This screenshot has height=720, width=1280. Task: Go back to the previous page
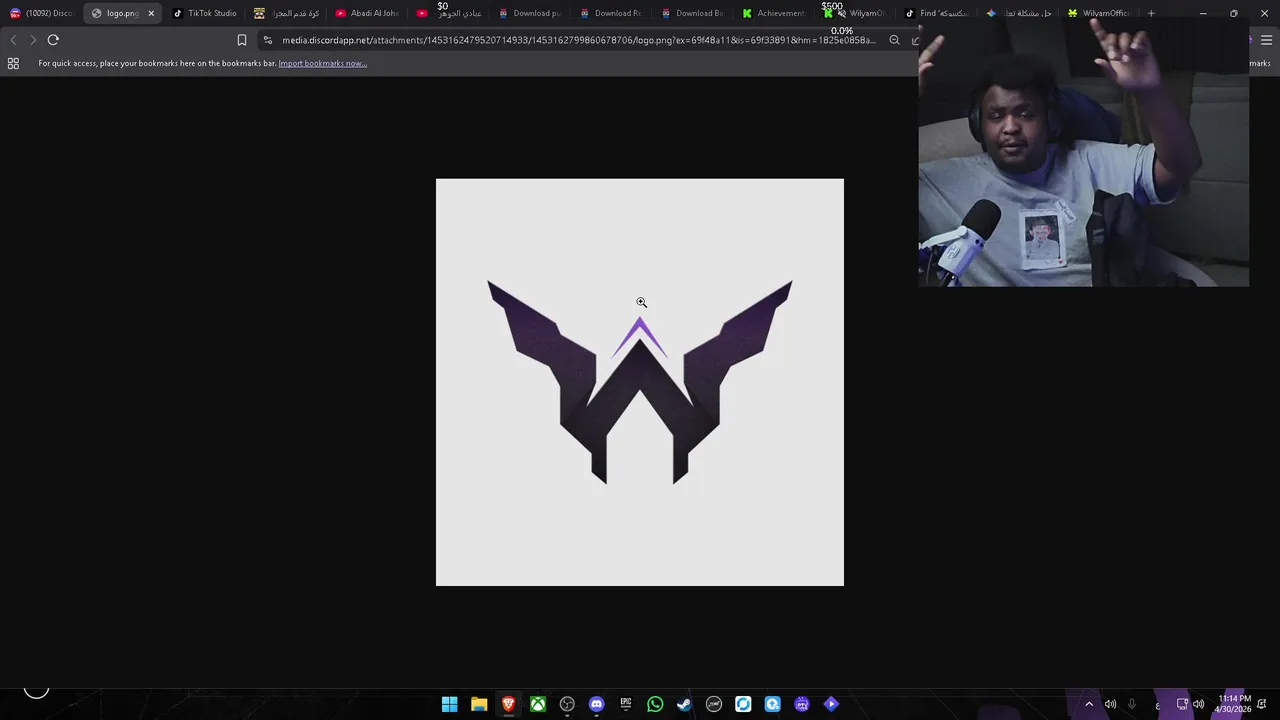click(x=13, y=40)
